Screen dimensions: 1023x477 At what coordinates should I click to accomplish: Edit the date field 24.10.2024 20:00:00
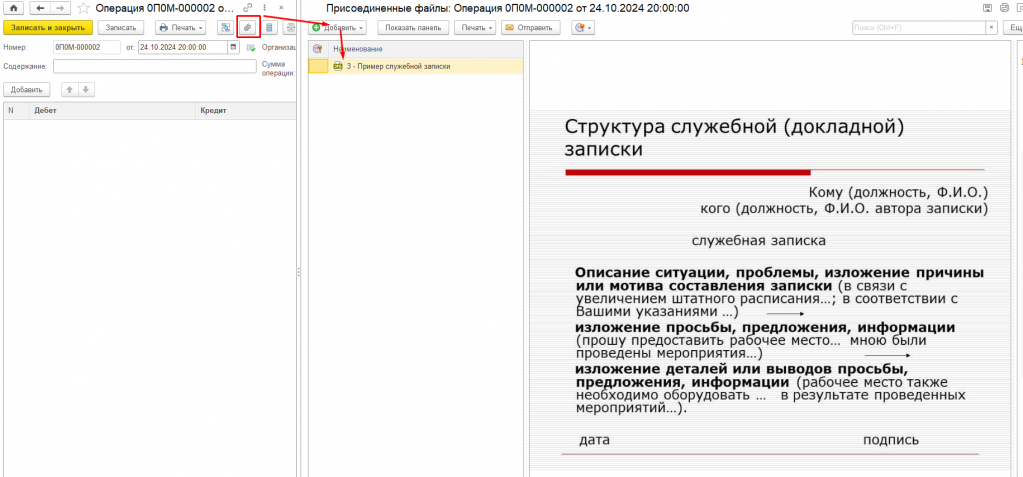(x=183, y=47)
